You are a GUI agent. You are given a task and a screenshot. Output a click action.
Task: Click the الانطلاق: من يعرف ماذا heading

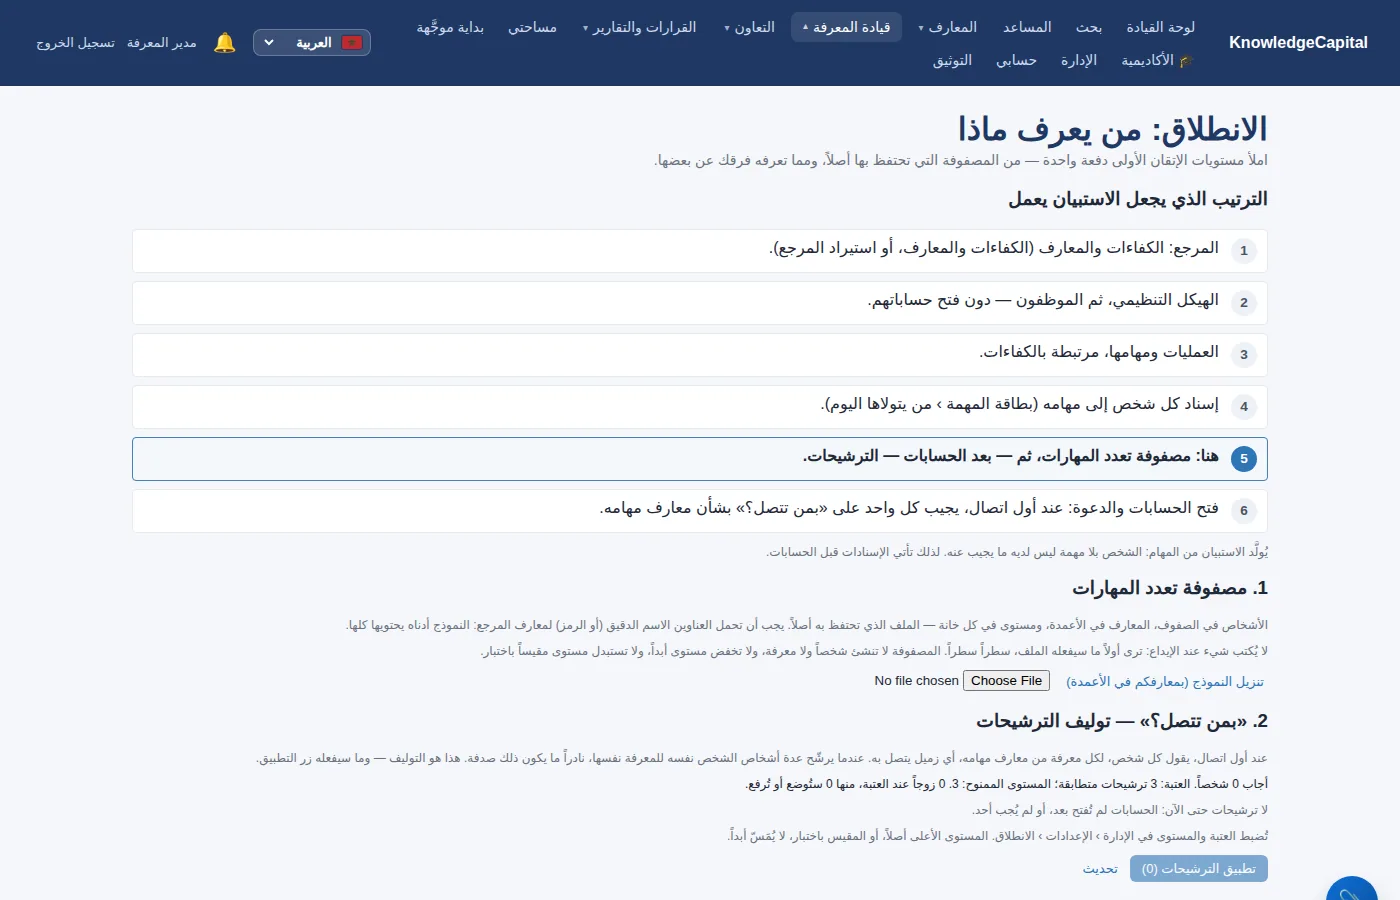(x=1113, y=129)
